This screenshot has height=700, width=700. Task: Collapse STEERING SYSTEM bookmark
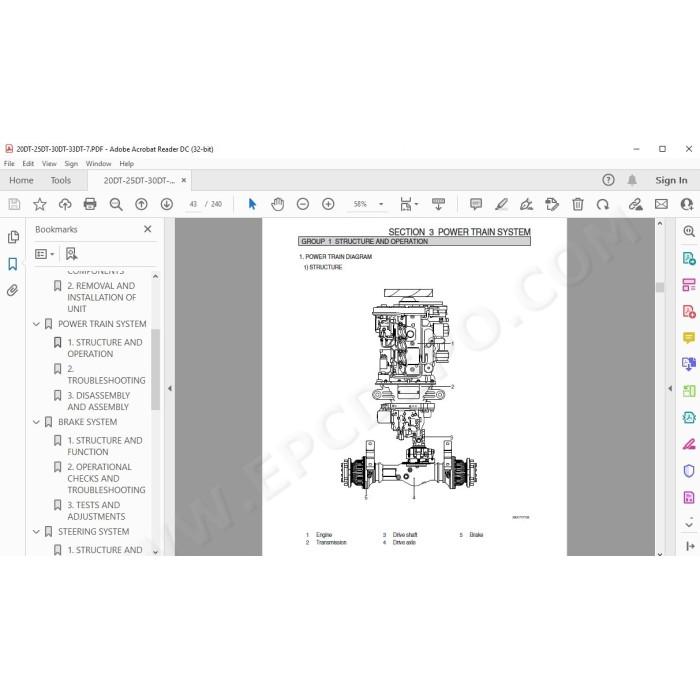(x=36, y=532)
